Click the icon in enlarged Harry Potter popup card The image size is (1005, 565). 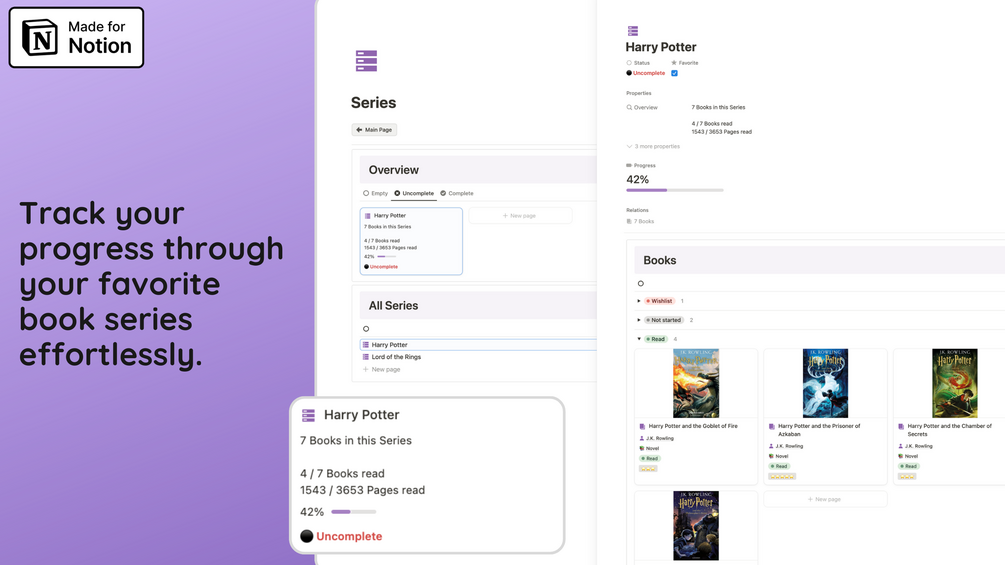tap(308, 415)
